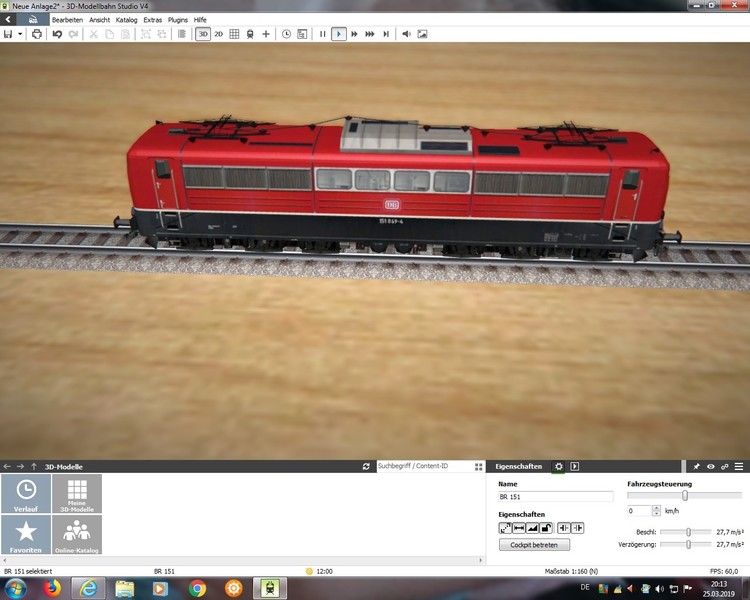Undo the last action
The height and width of the screenshot is (600, 750).
(x=57, y=34)
